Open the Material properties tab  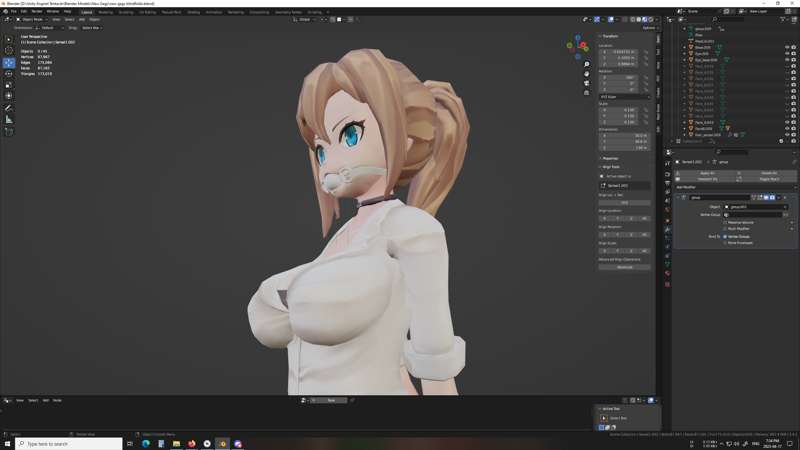(x=667, y=273)
